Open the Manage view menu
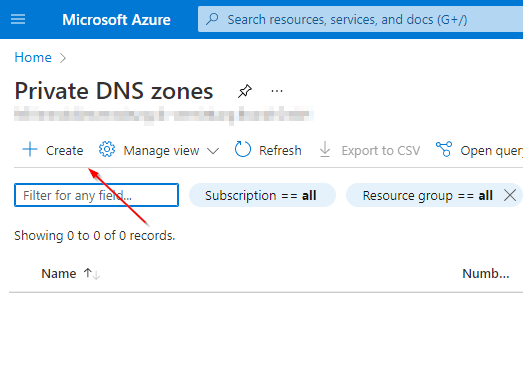The image size is (523, 377). pyautogui.click(x=159, y=150)
